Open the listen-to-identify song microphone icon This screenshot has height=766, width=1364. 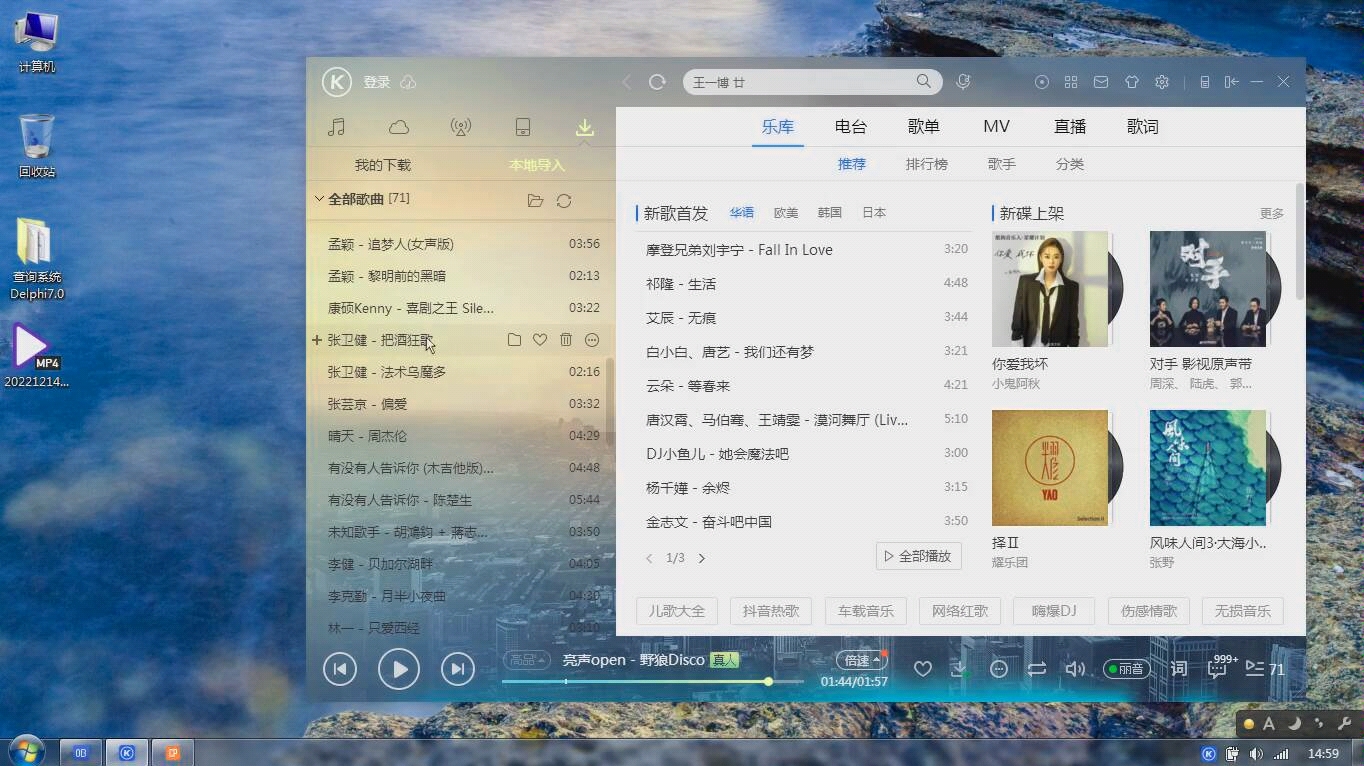963,82
